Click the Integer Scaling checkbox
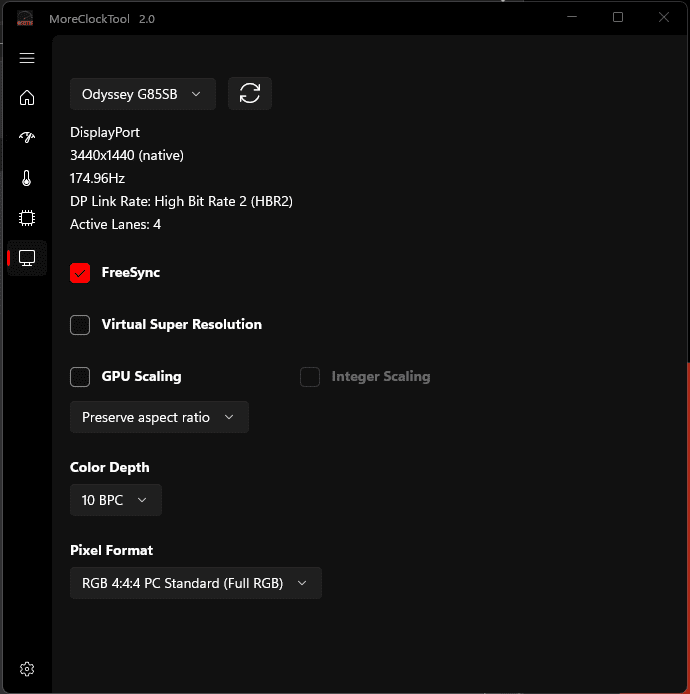Viewport: 690px width, 694px height. 310,377
